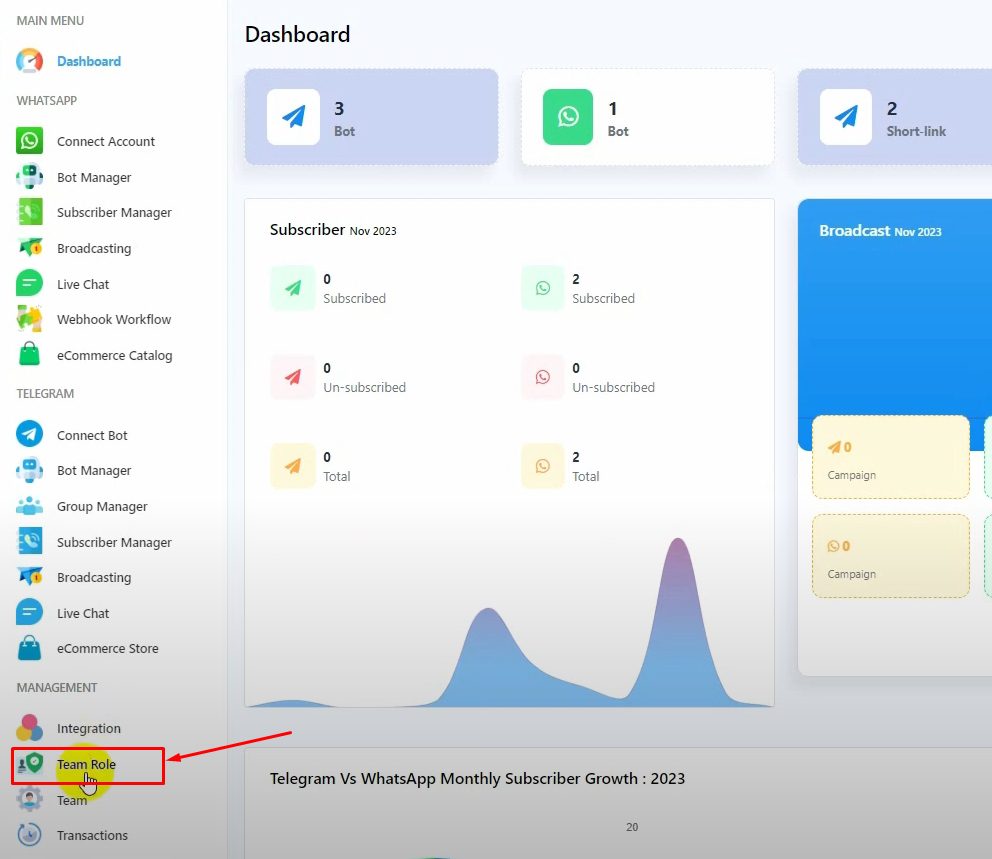Click the Telegram Campaign count tile
This screenshot has width=992, height=859.
890,457
